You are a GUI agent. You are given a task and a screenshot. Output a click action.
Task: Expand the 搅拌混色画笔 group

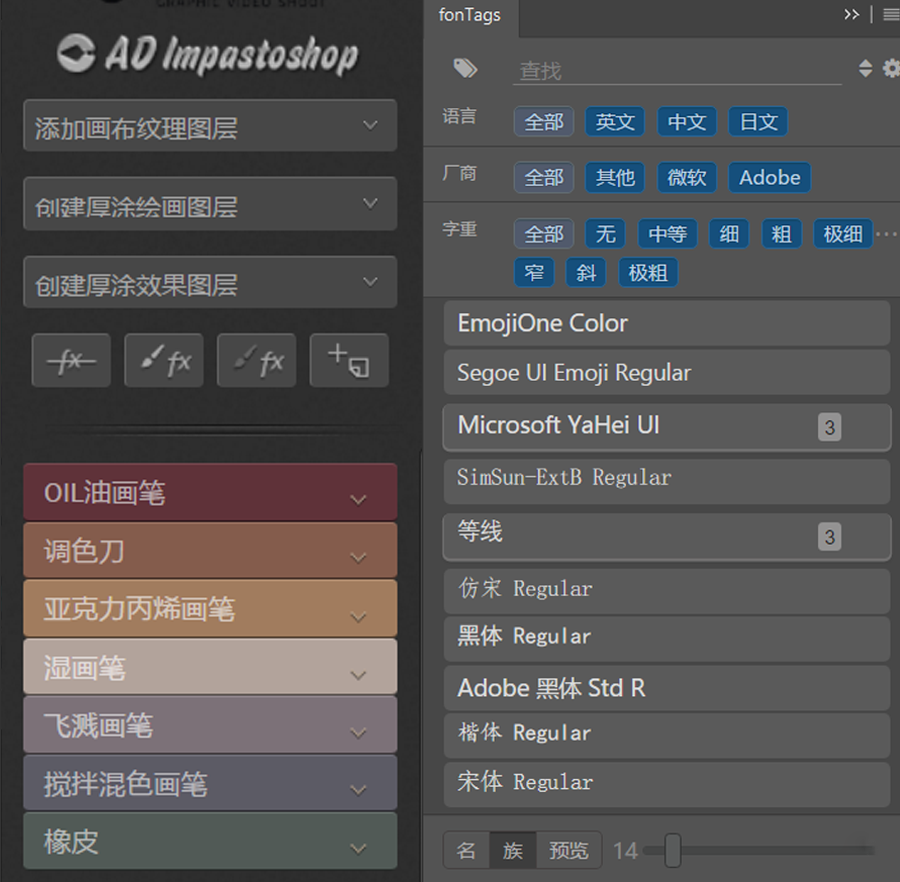click(x=210, y=783)
